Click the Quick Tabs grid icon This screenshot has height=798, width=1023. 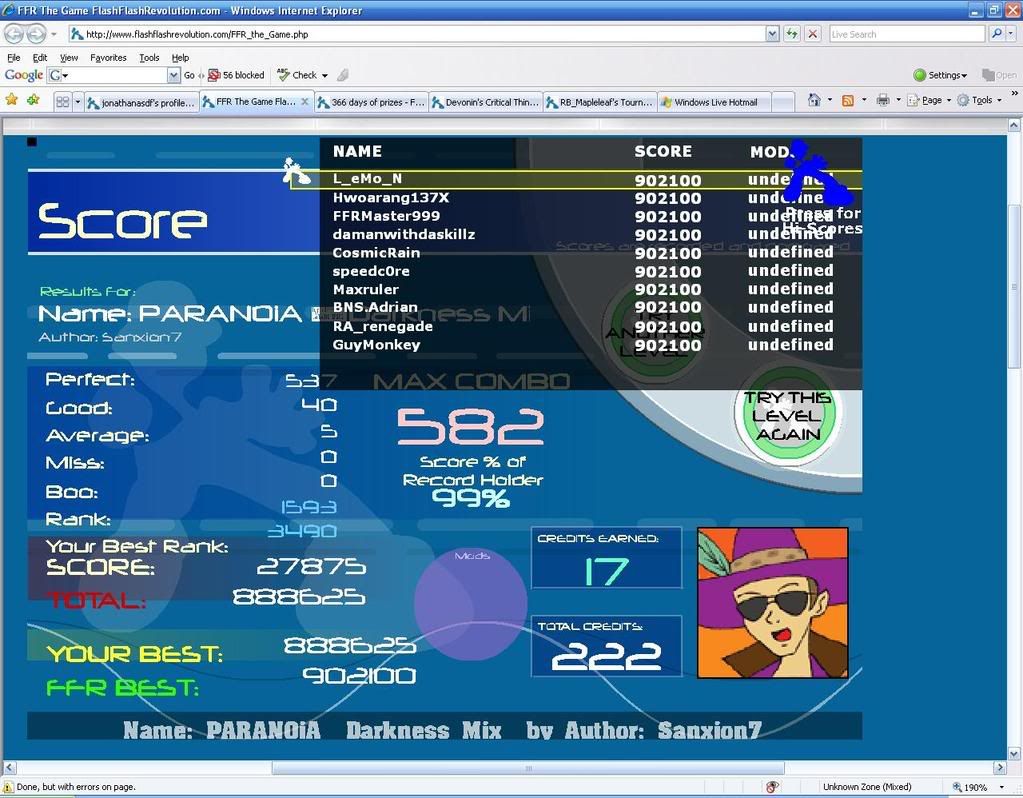tap(62, 102)
